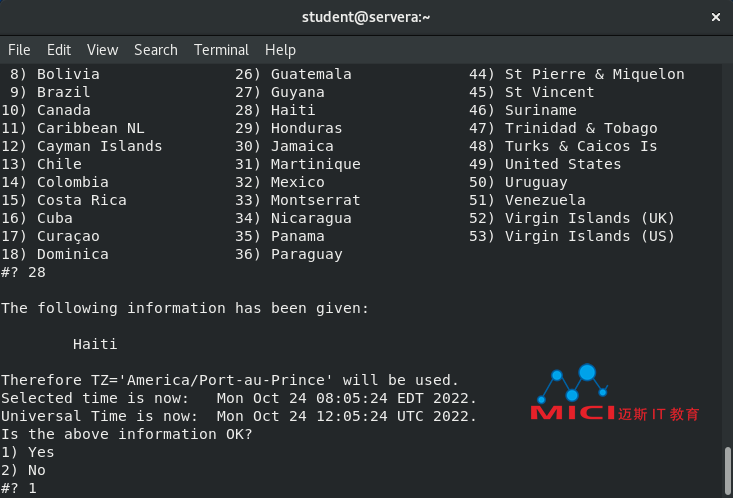Click the 'No' option line
Screen dimensions: 733x498
23,470
